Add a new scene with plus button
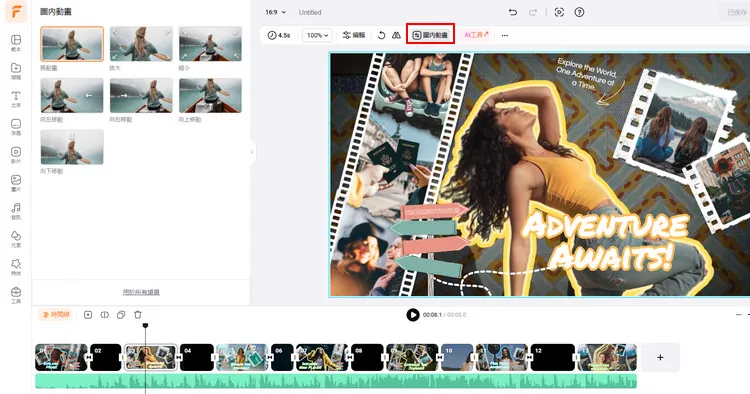 [x=660, y=357]
